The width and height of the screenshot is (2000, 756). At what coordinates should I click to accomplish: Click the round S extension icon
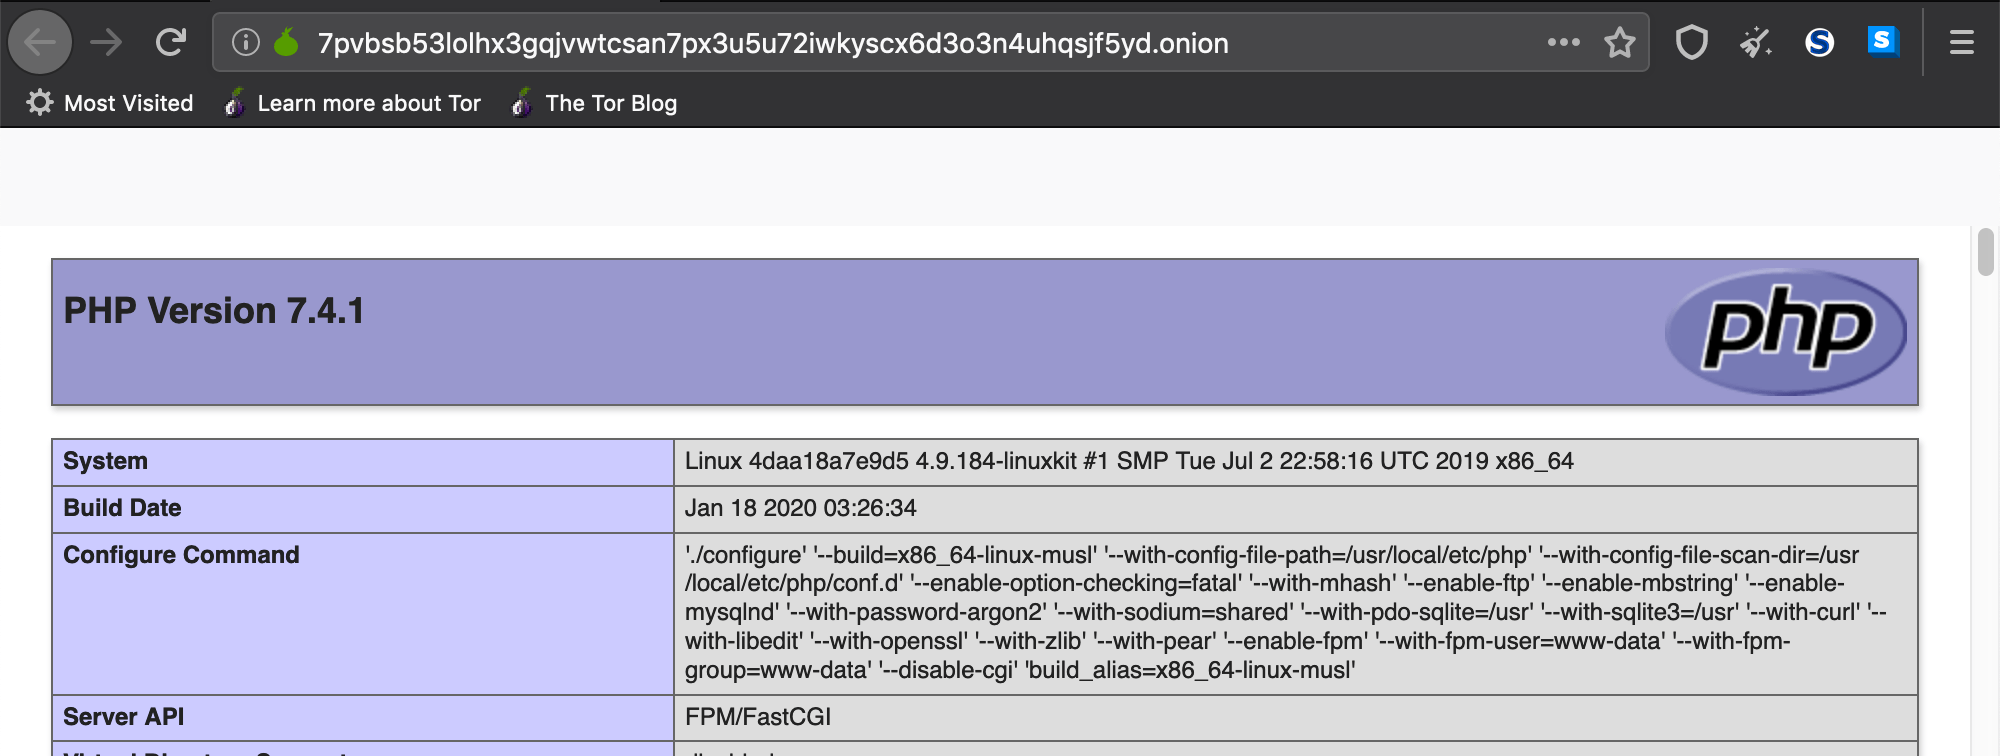pos(1819,43)
